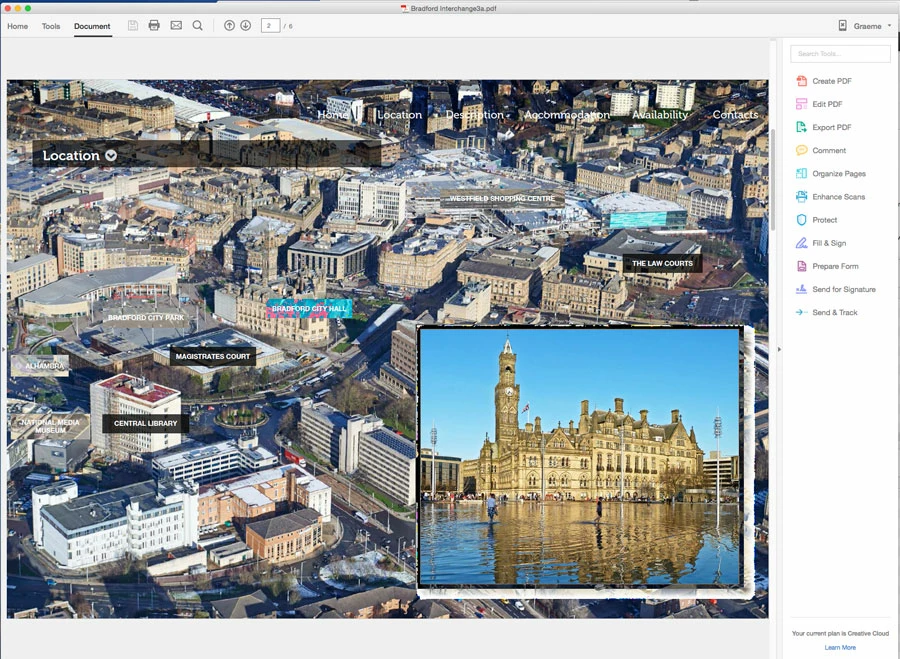
Task: Click the Westfield Shopping Centre label
Action: [502, 198]
